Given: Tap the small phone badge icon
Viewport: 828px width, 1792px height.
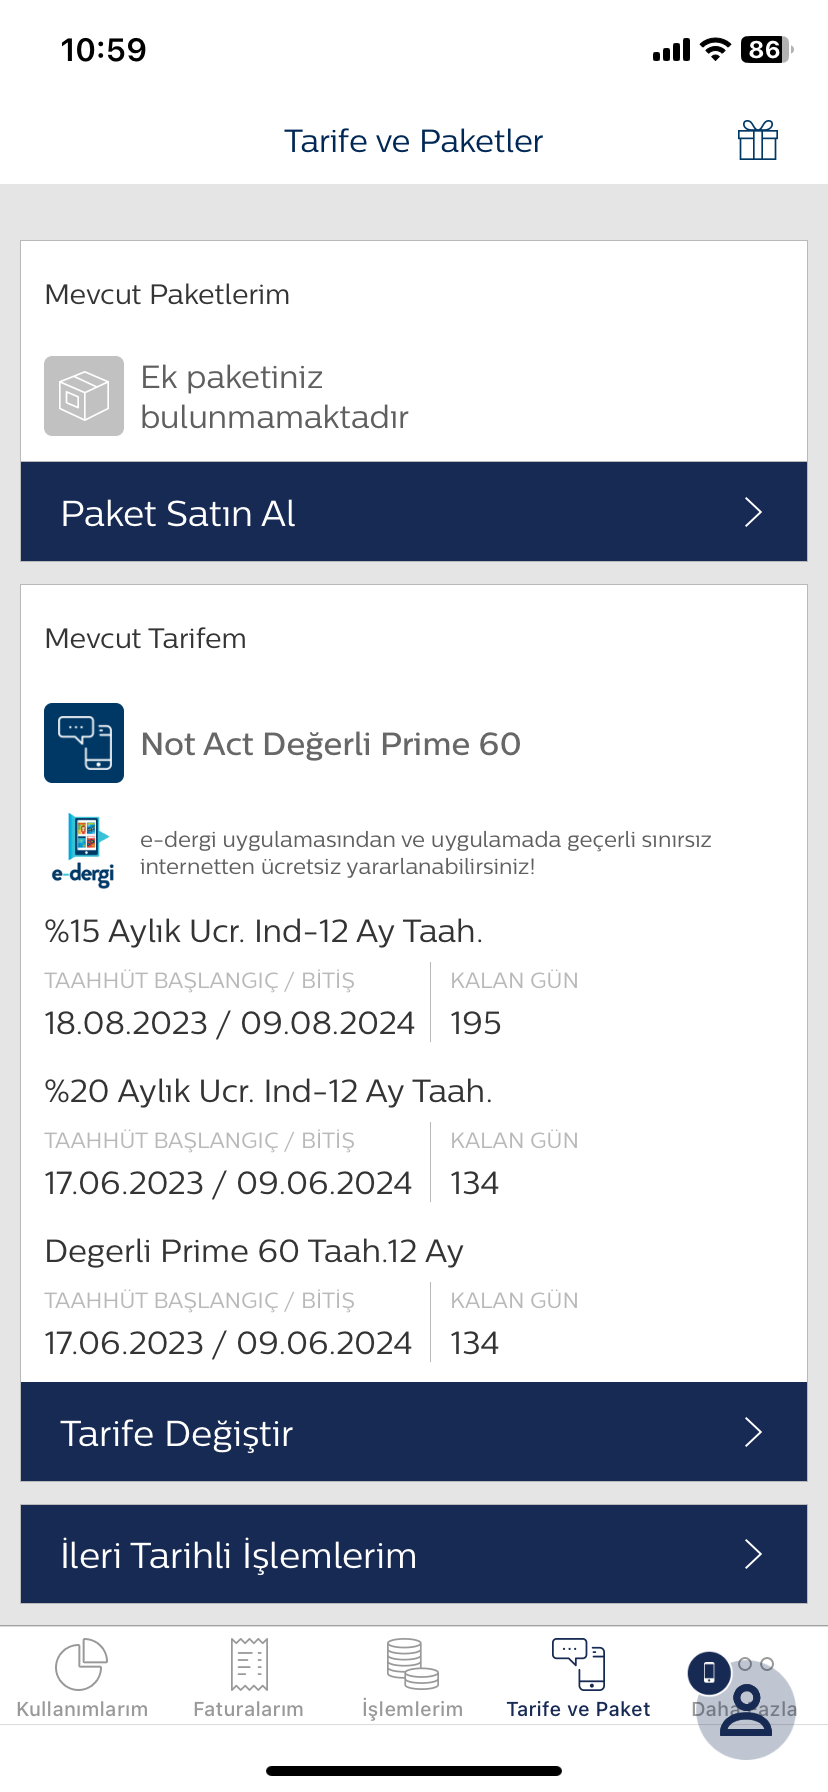Looking at the screenshot, I should coord(709,1673).
